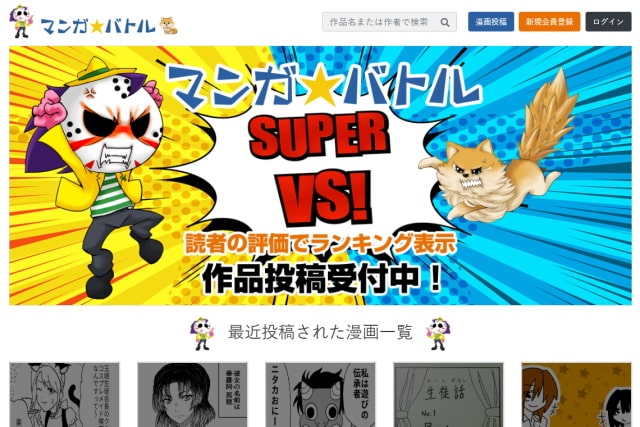Open the 新規会員登録 registration button
The image size is (640, 427).
pos(549,22)
